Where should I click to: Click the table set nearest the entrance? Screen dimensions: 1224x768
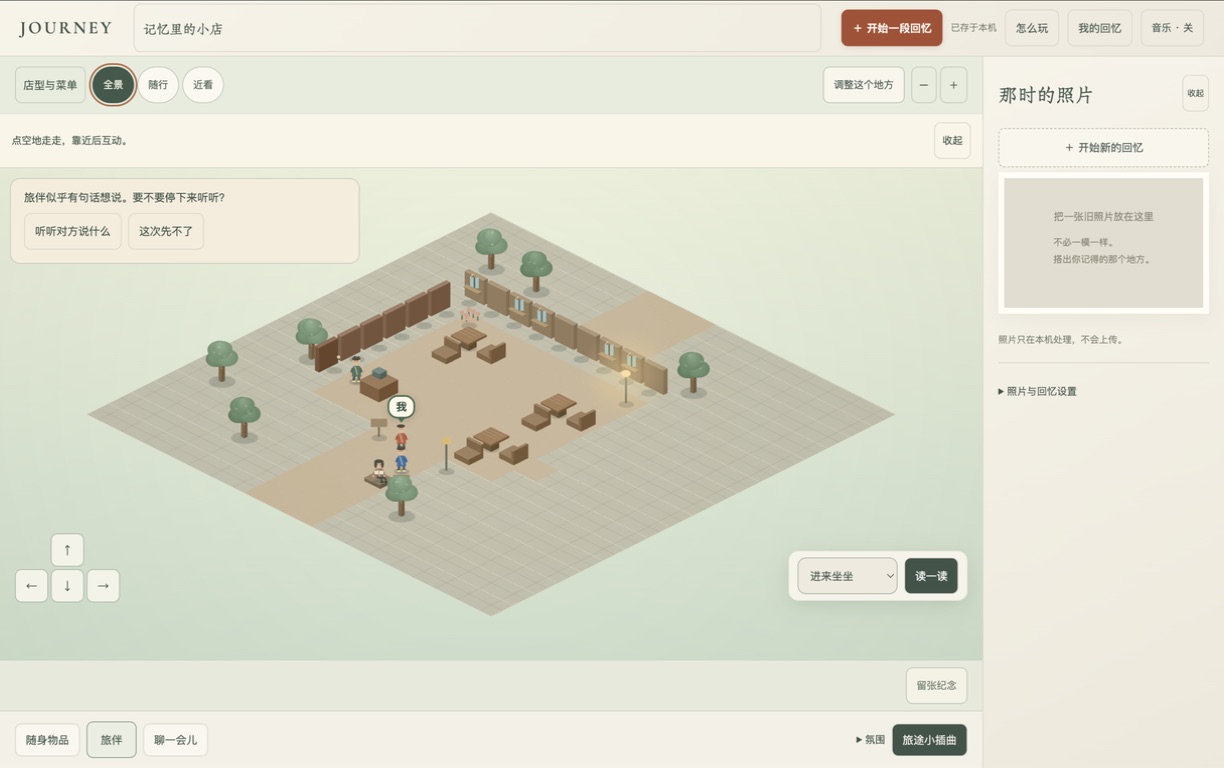click(491, 446)
